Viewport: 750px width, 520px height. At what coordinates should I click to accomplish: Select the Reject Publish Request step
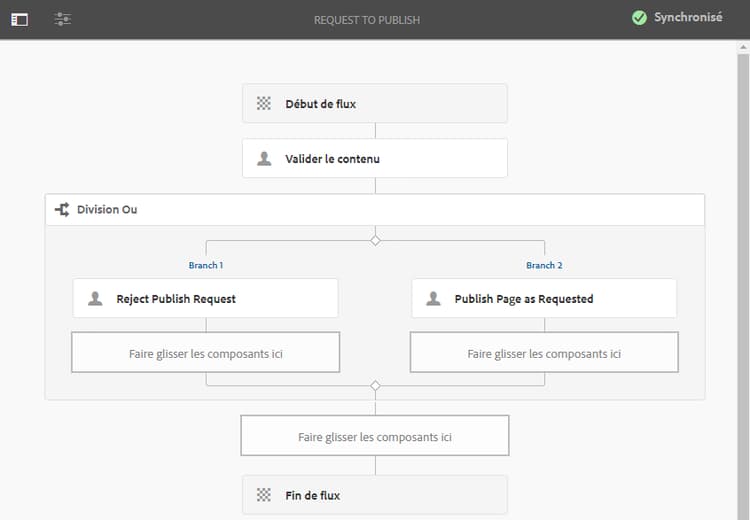pyautogui.click(x=205, y=298)
